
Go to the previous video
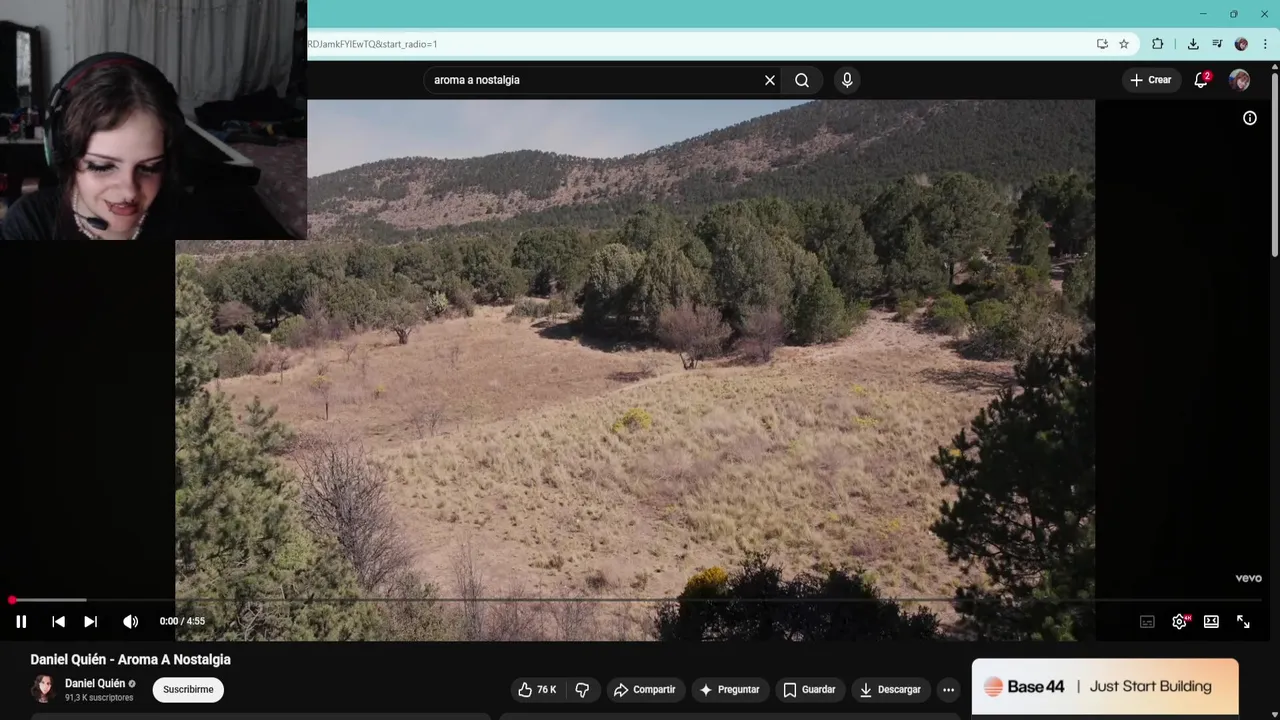tap(58, 621)
